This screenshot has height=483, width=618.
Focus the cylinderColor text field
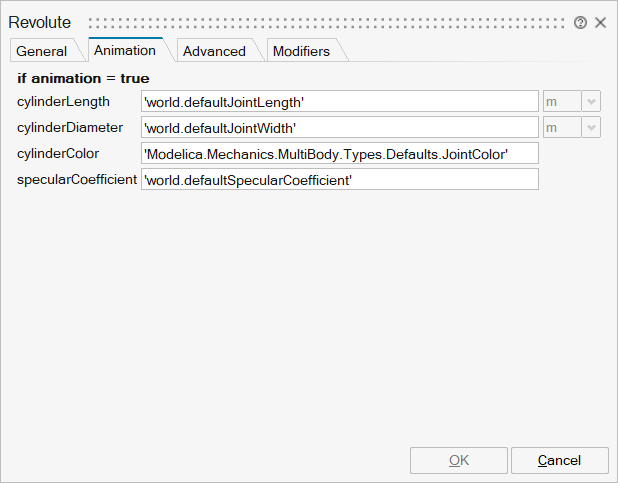(340, 153)
